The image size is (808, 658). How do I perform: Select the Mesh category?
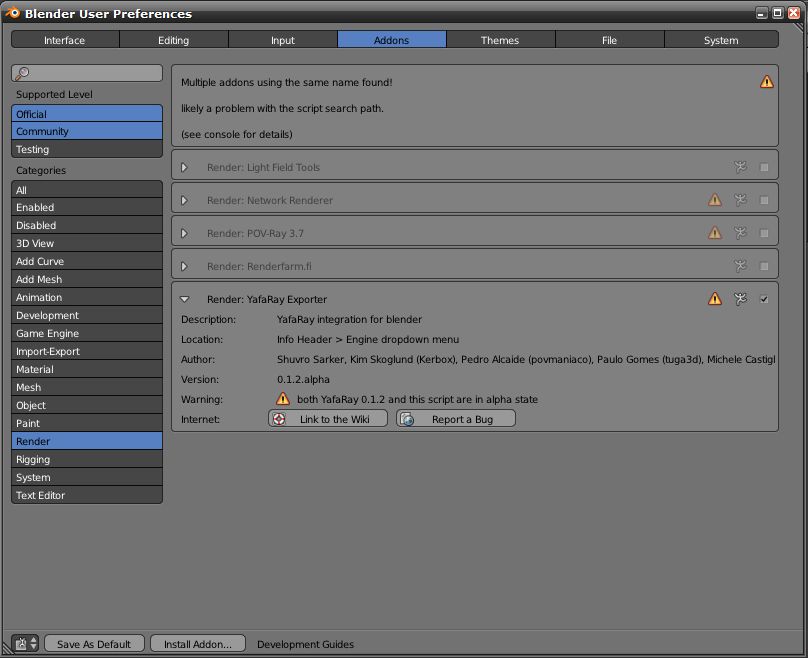pos(87,387)
